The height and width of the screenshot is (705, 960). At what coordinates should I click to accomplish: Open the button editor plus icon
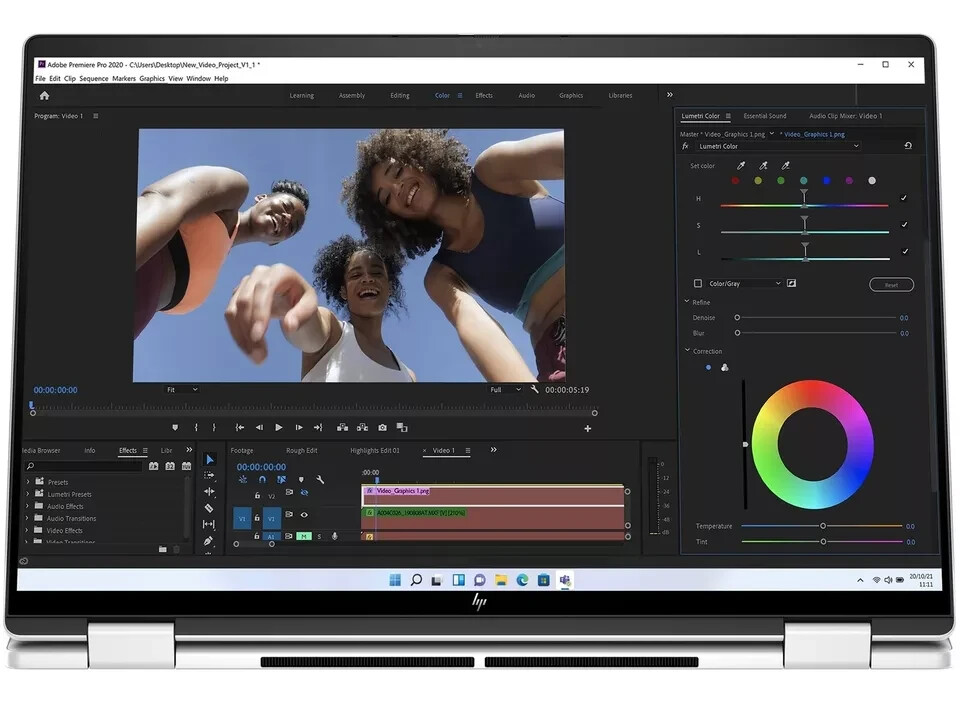588,428
